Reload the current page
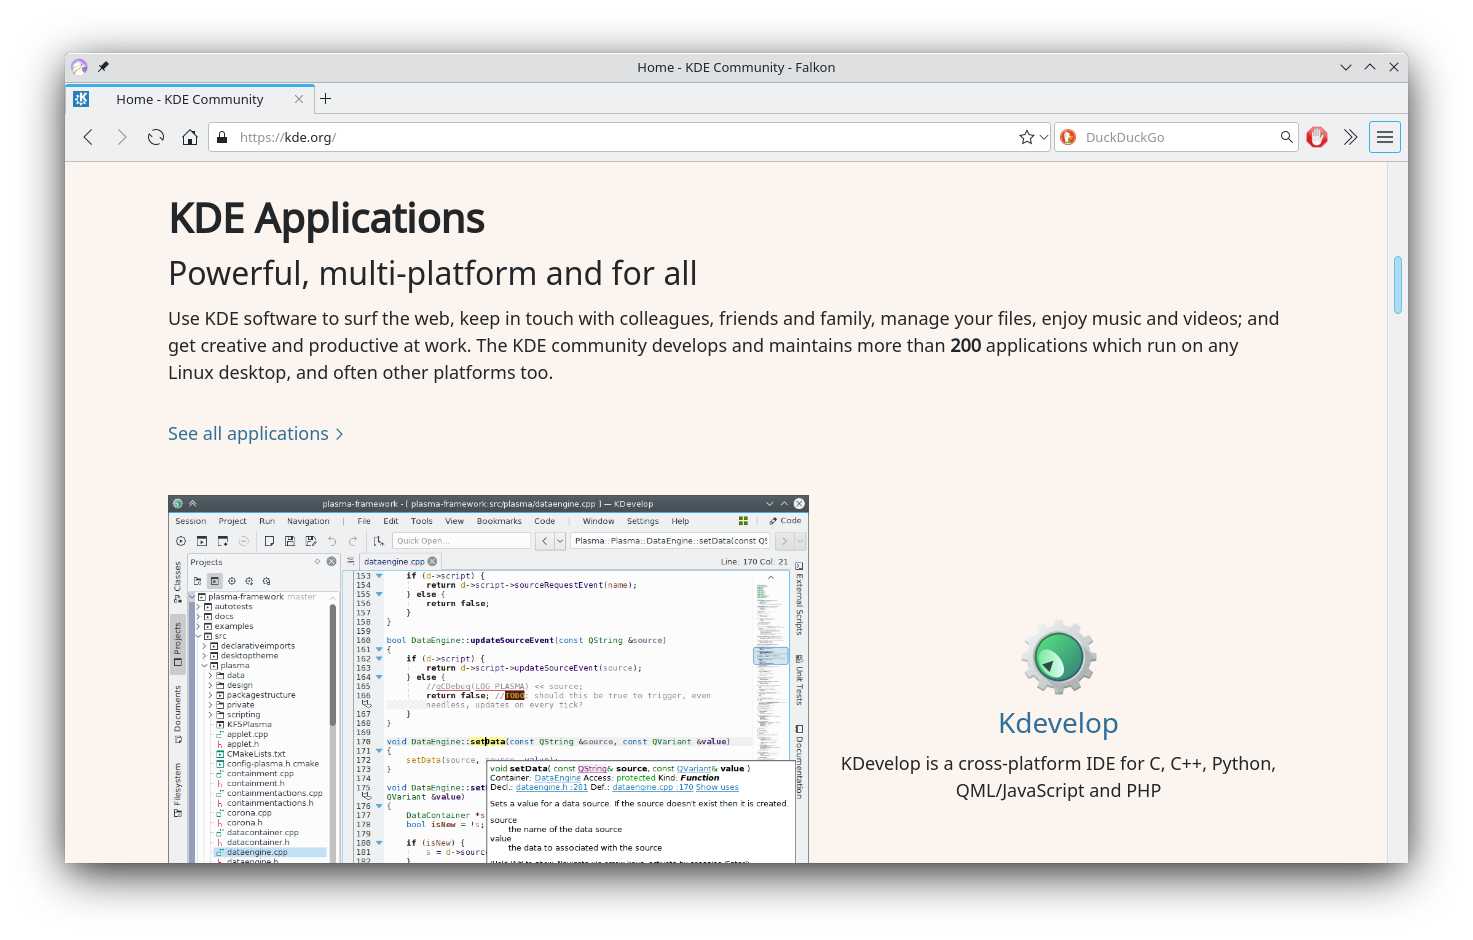The height and width of the screenshot is (940, 1473). [x=156, y=137]
